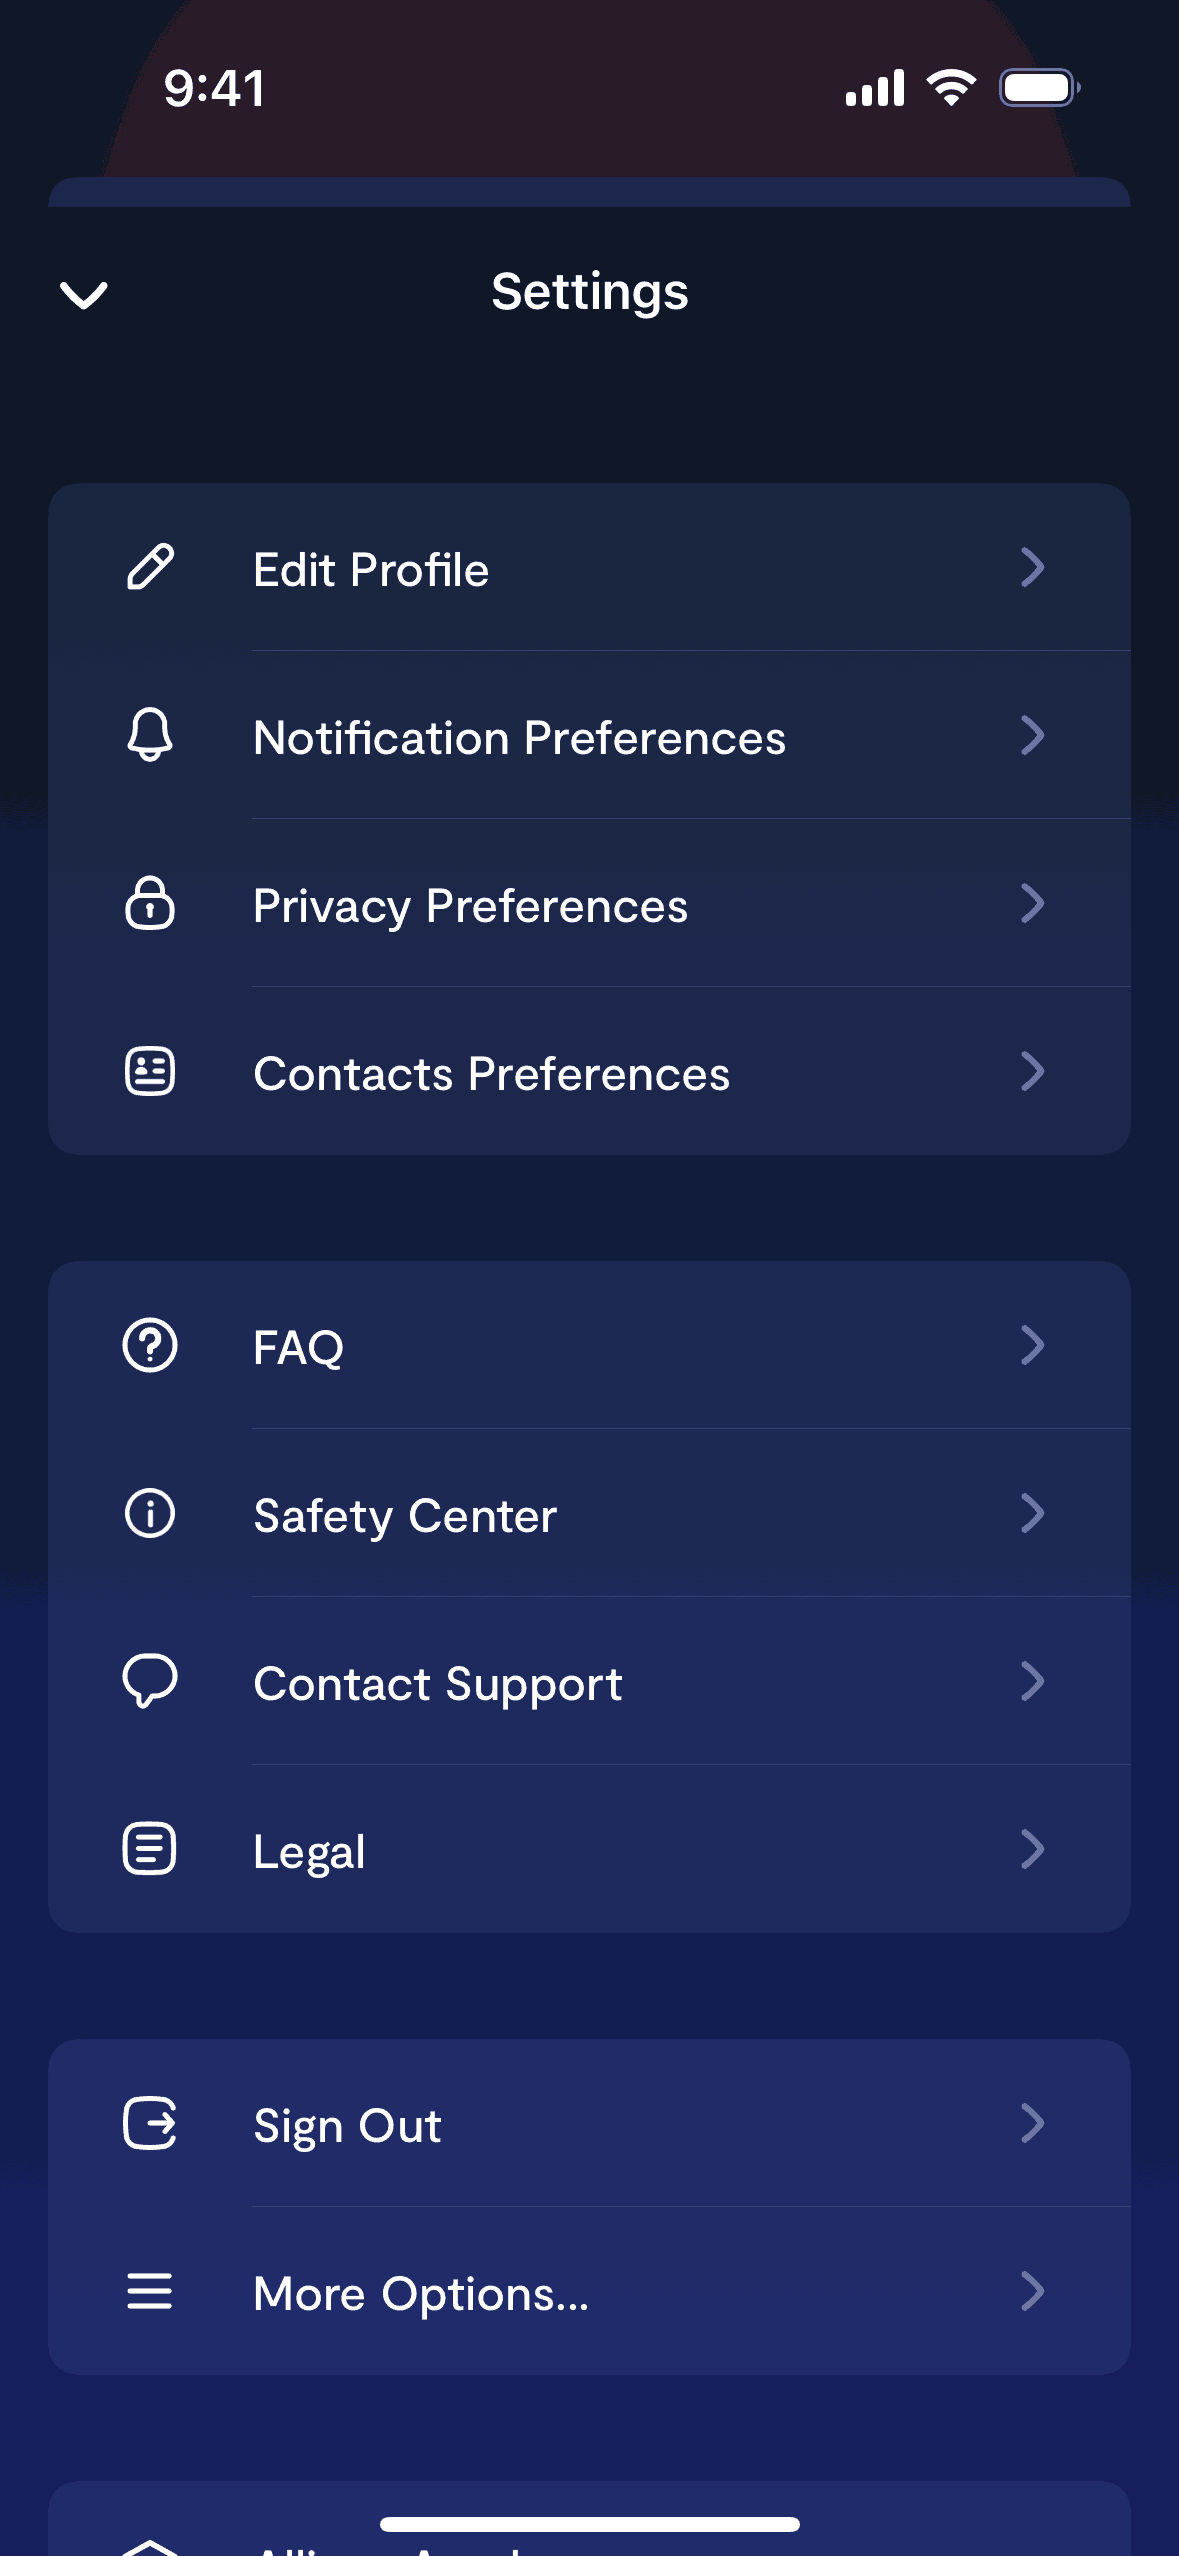The image size is (1179, 2556).
Task: Expand the Legal row chevron
Action: (x=1032, y=1849)
